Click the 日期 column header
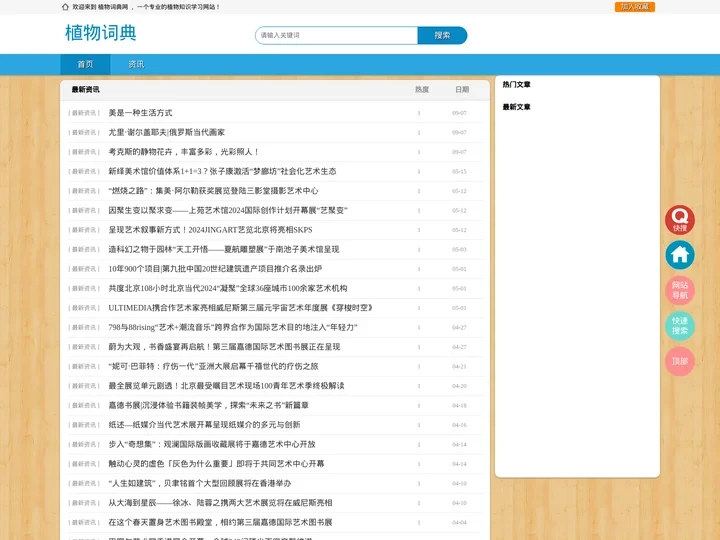Screen dimensions: 720x540 [x=462, y=90]
